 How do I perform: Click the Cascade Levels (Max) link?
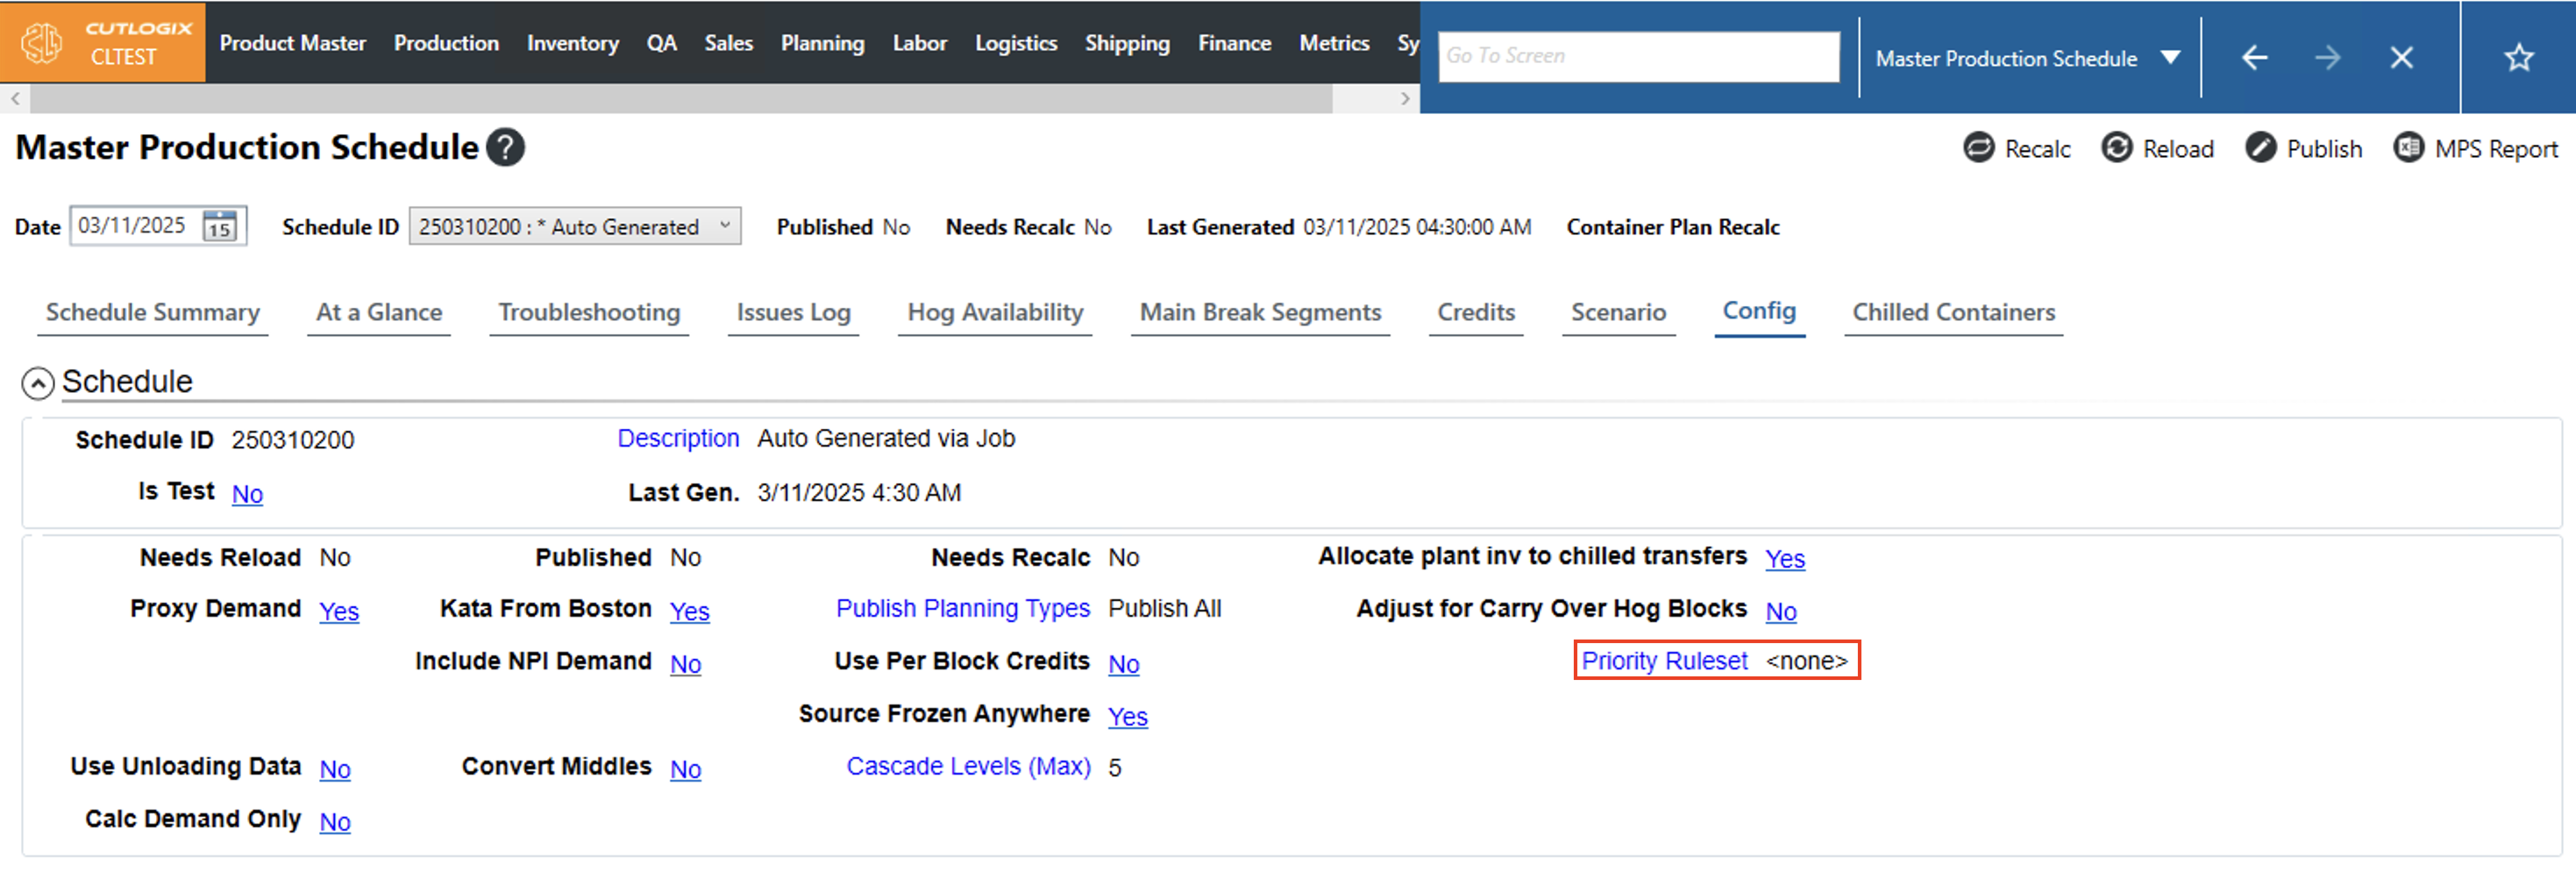[967, 766]
